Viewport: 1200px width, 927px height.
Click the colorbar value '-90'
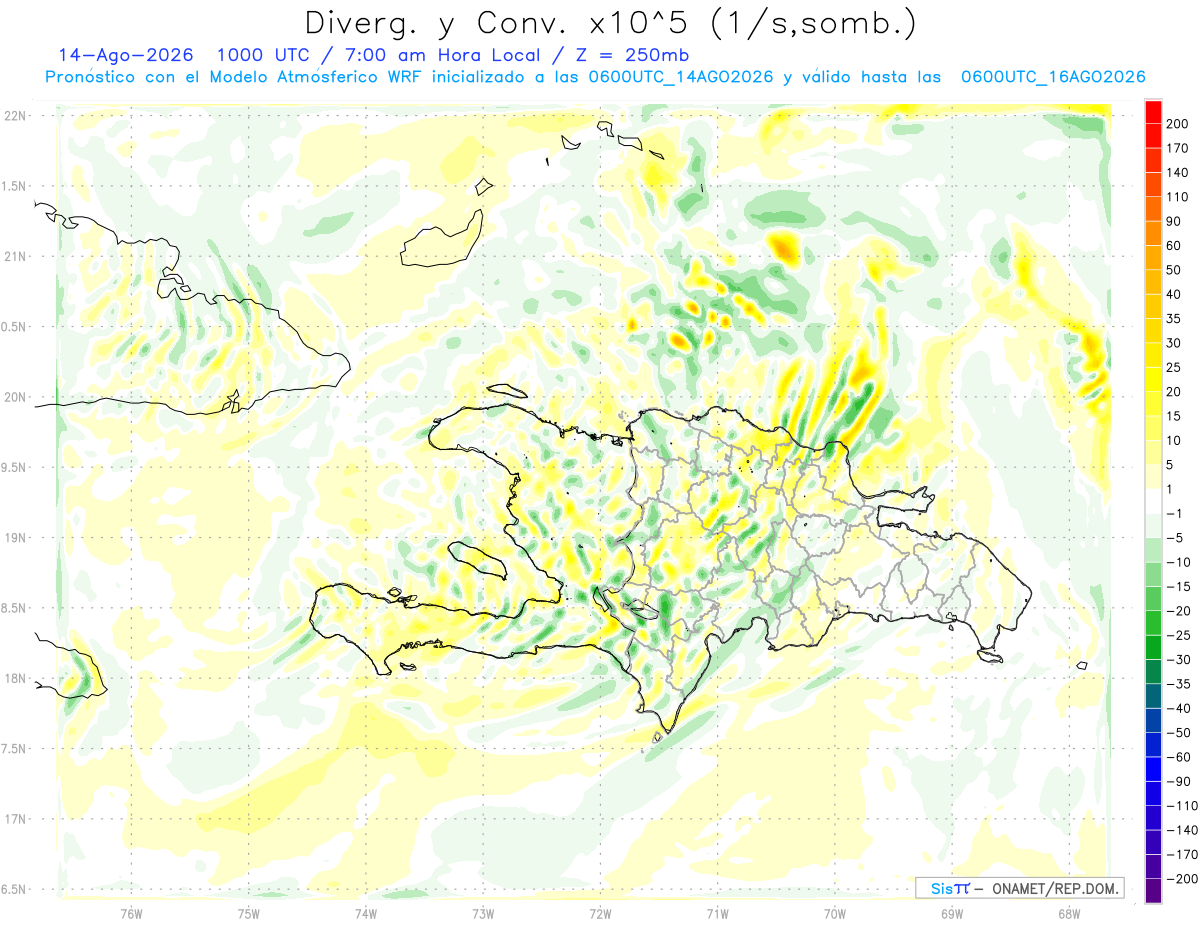point(1178,782)
